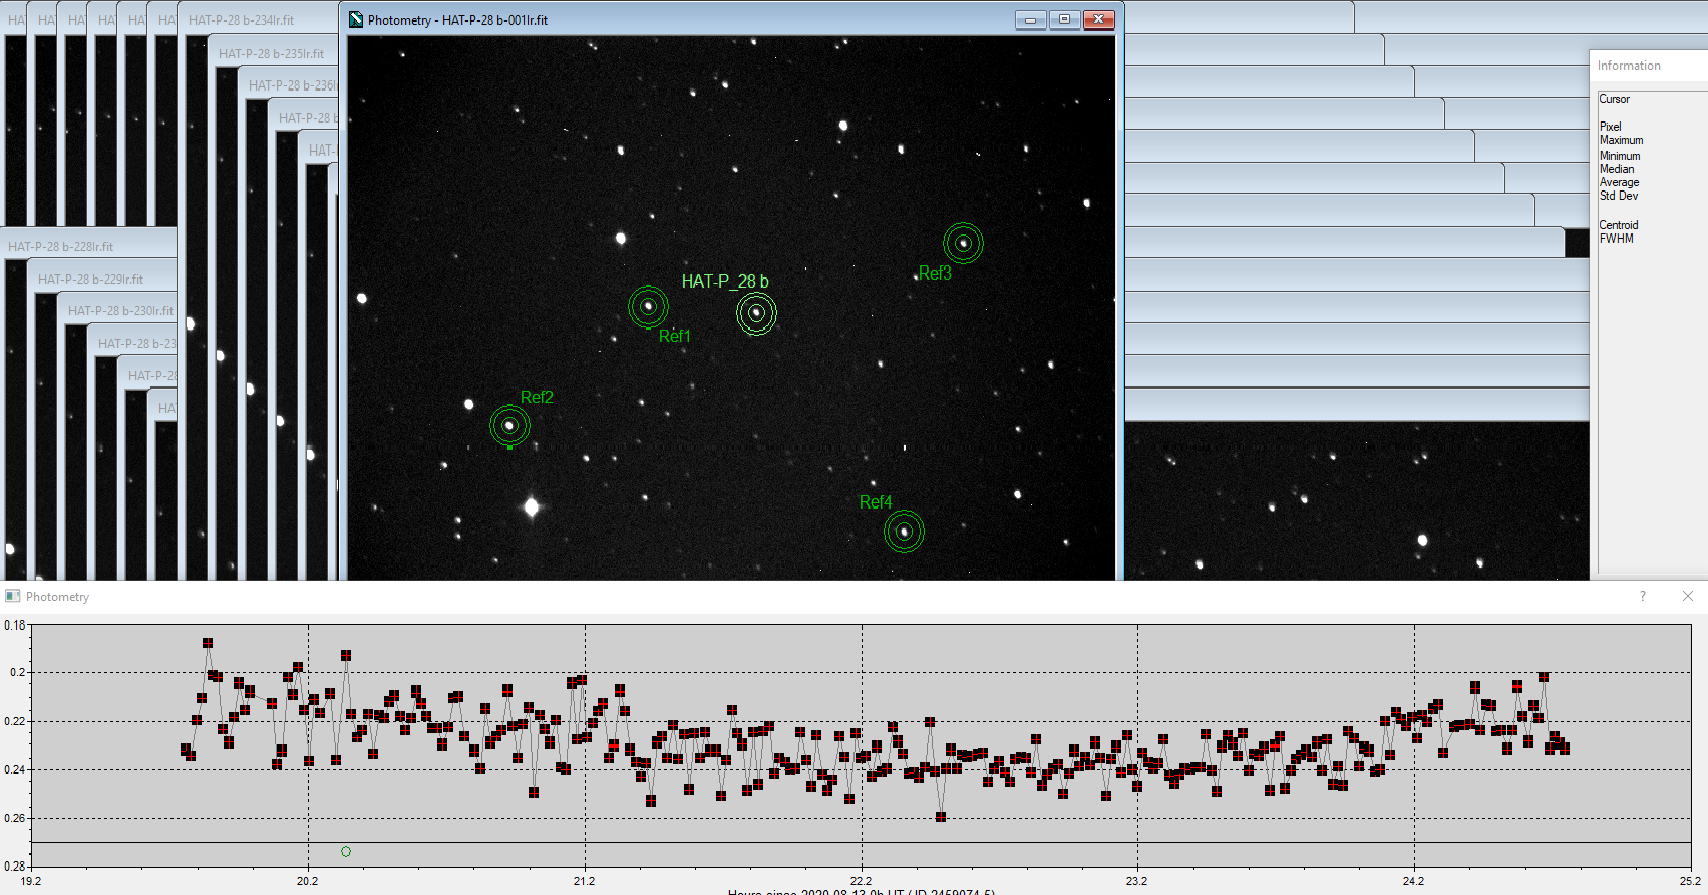Screen dimensions: 1708x895
Task: Bring HAT-P-28 b-234lr.fit window to front
Action: 242,20
